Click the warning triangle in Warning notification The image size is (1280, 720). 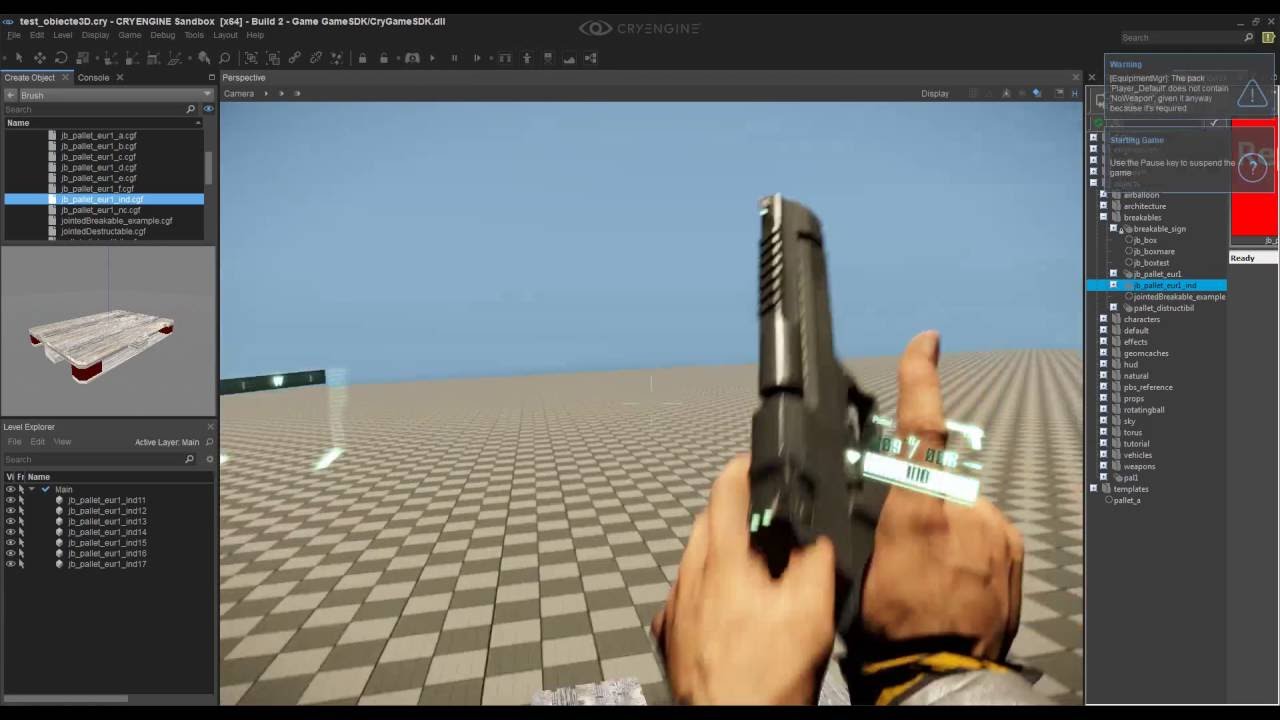[1252, 96]
